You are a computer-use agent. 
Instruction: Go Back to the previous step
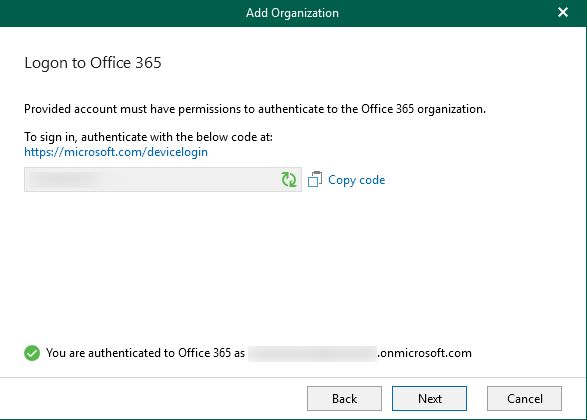344,399
